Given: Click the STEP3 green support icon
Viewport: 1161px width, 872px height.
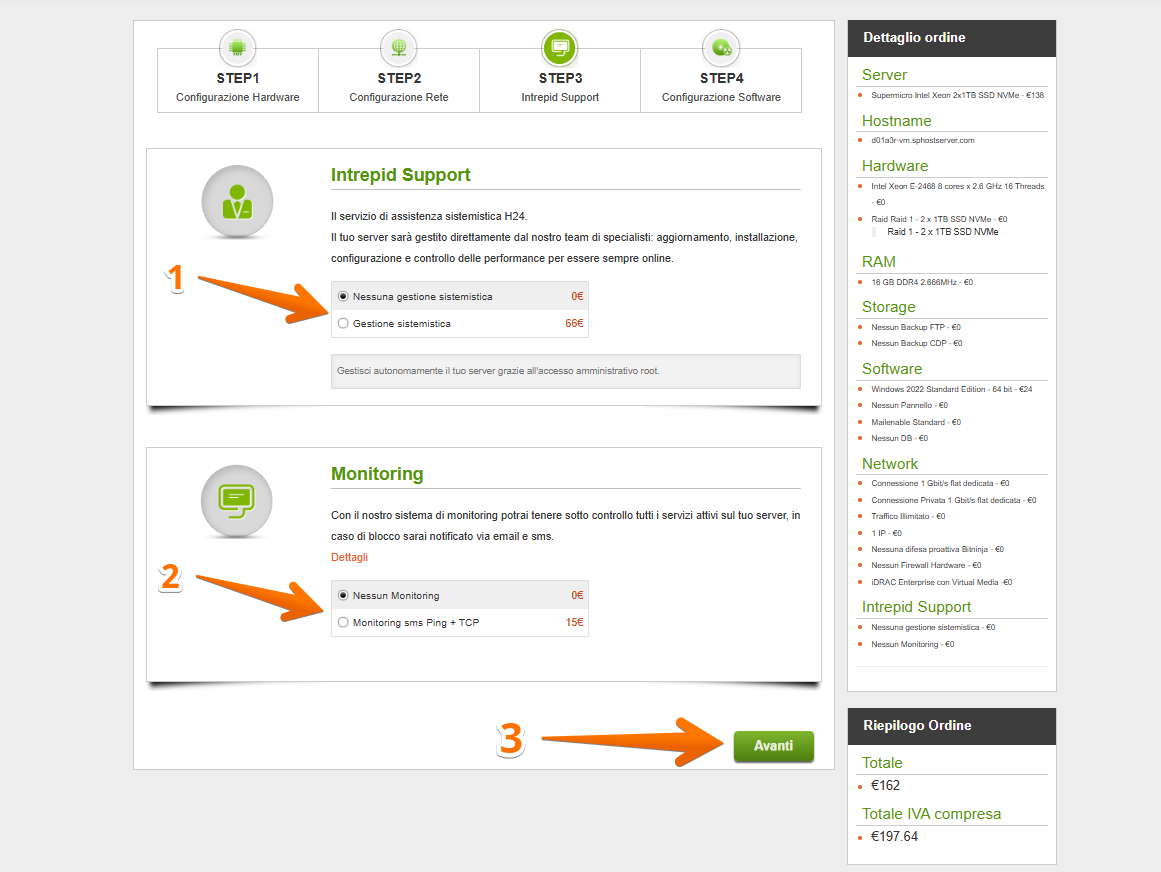Looking at the screenshot, I should pos(559,47).
